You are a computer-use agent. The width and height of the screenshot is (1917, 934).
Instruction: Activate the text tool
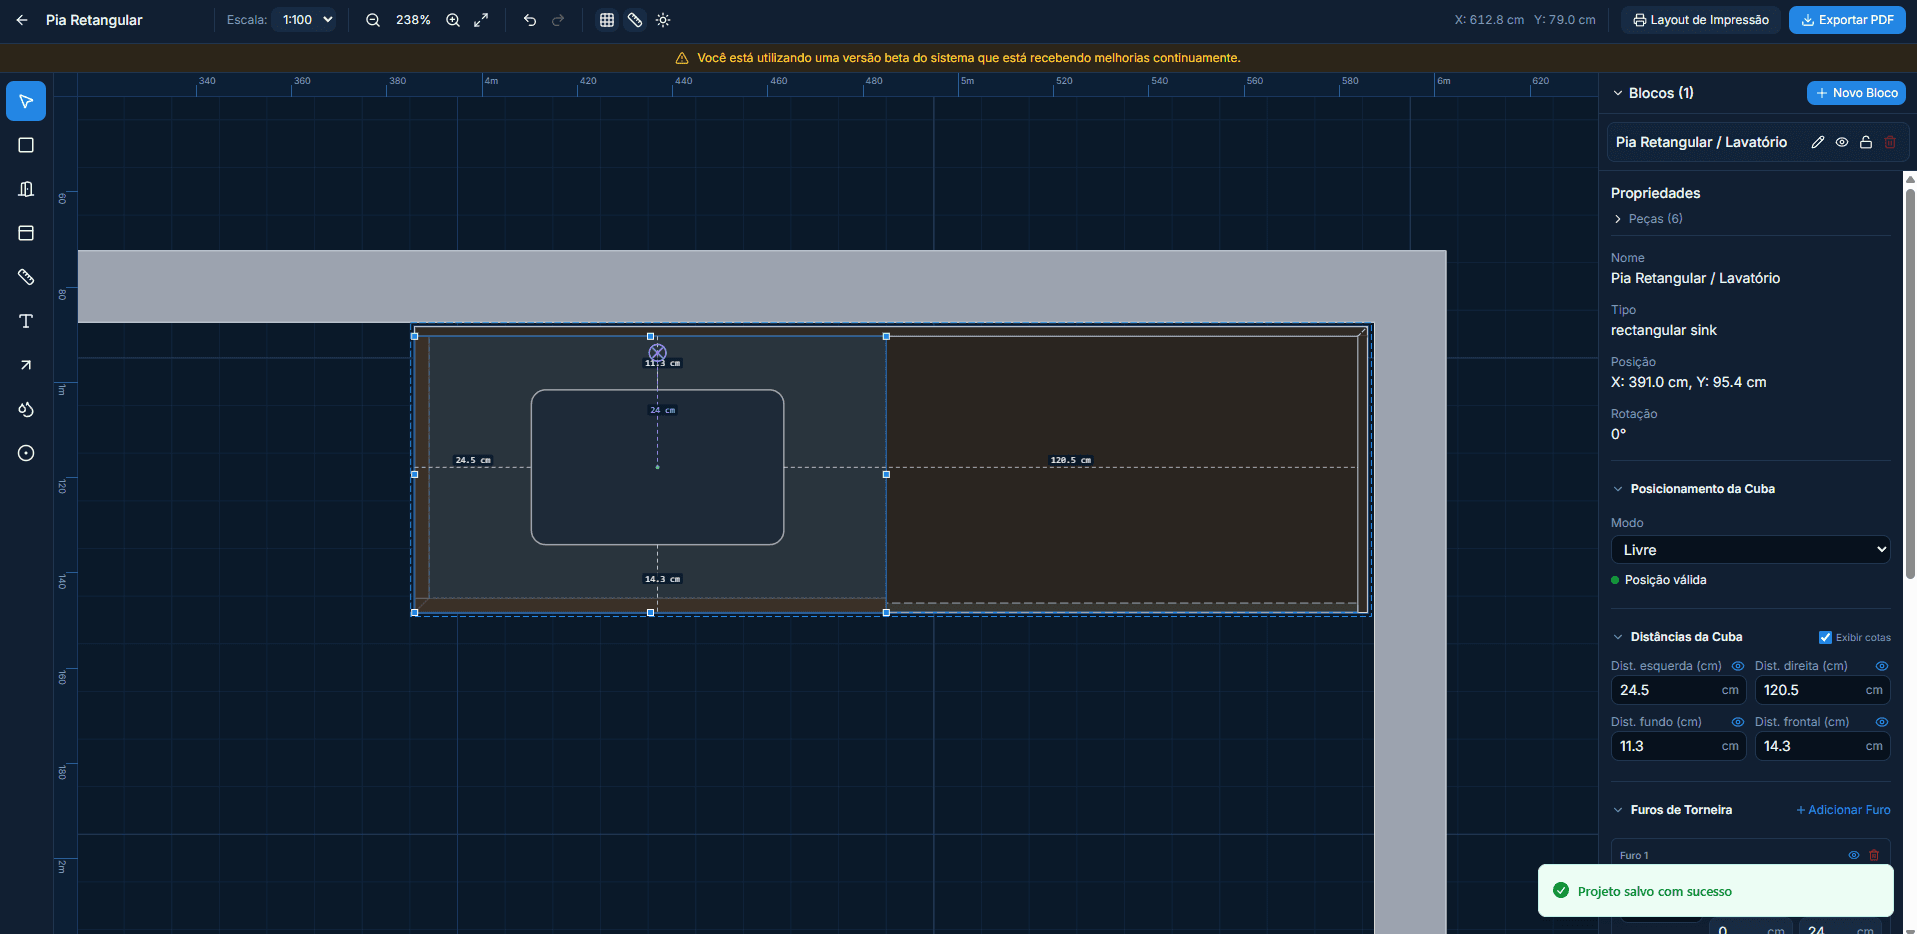pos(26,321)
